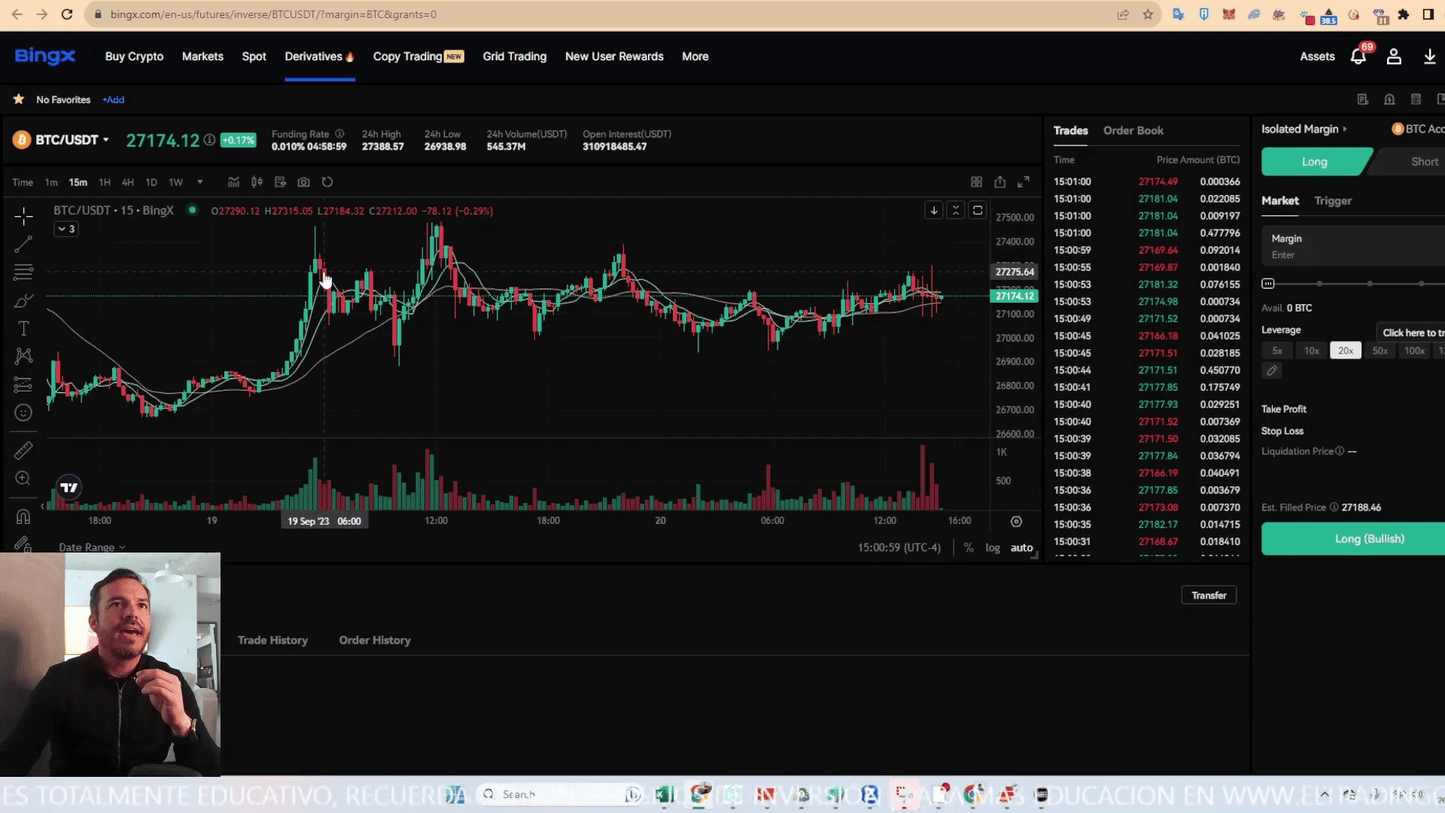This screenshot has height=813, width=1445.
Task: Collapse the indicator legend showing 3
Action: 65,229
